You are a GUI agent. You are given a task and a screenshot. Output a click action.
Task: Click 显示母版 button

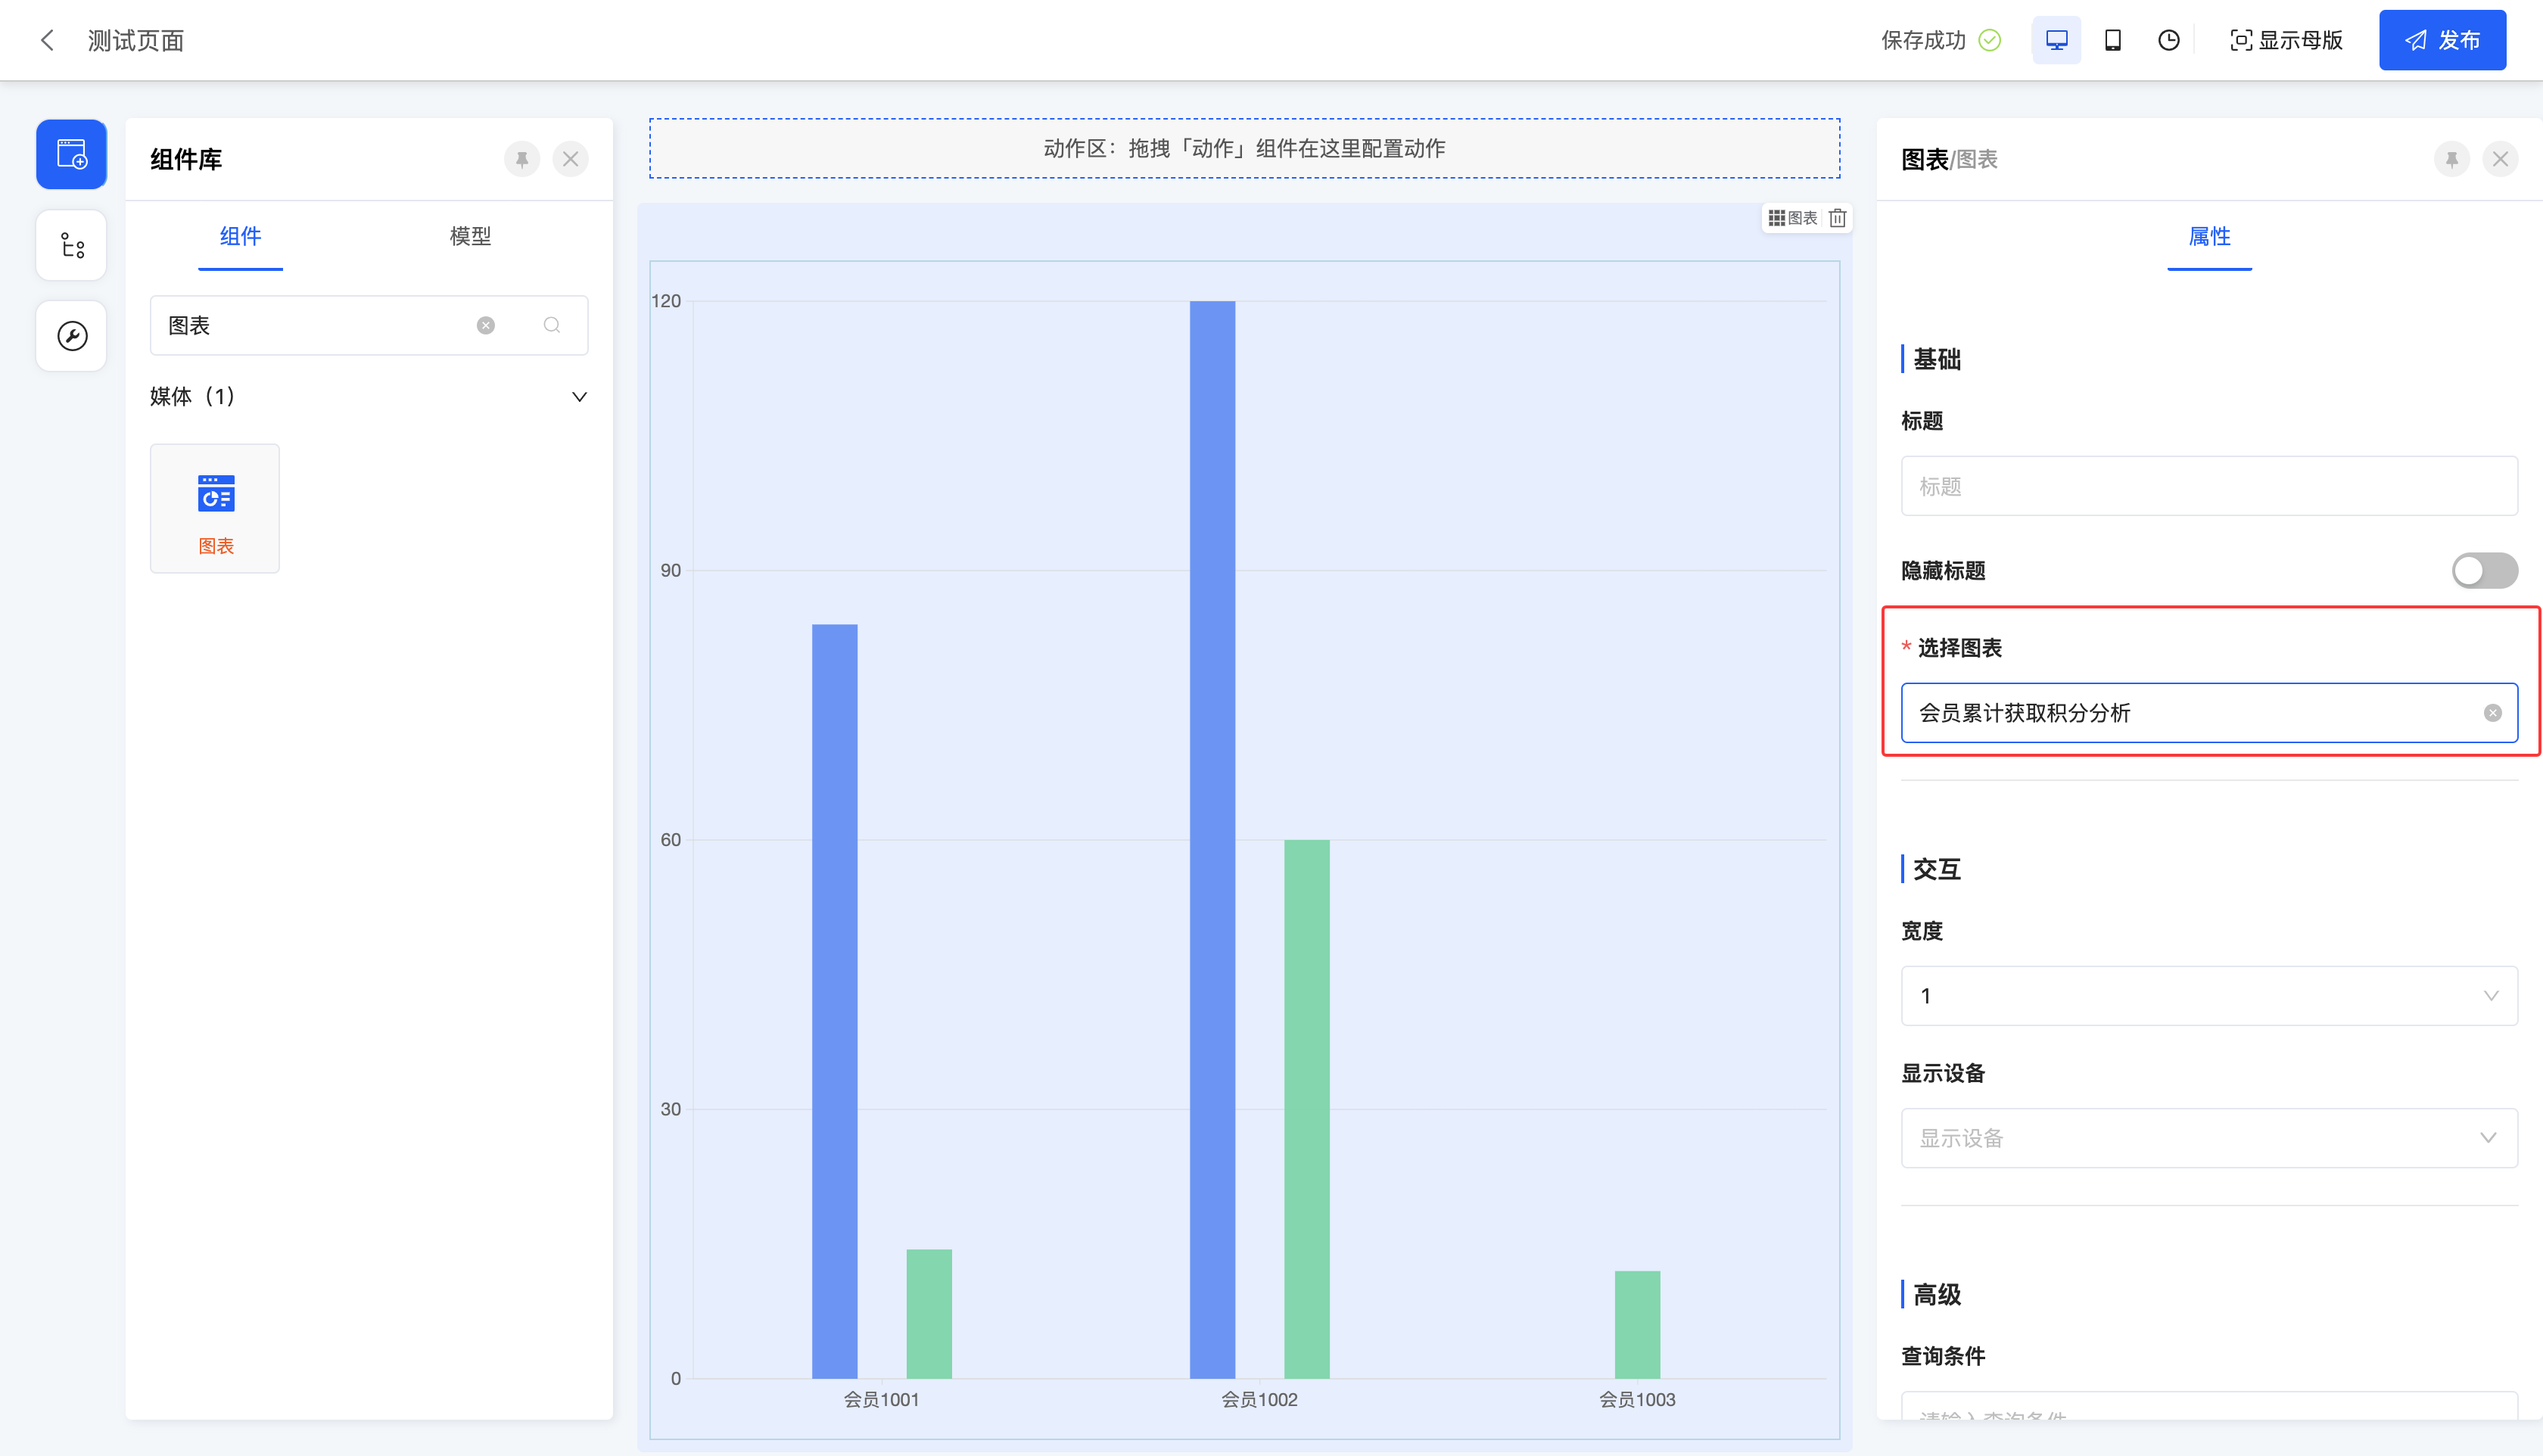pyautogui.click(x=2286, y=40)
